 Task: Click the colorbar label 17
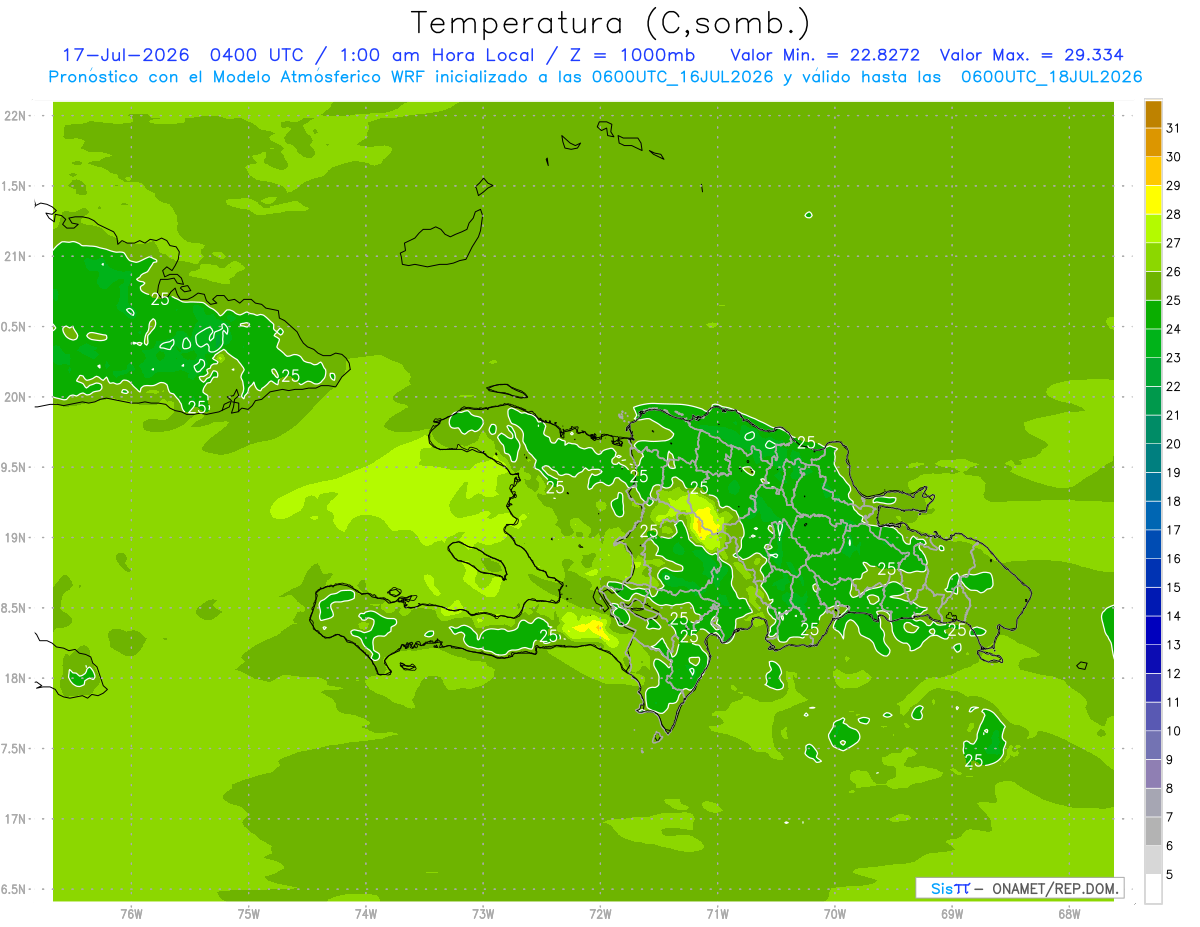(x=1174, y=530)
